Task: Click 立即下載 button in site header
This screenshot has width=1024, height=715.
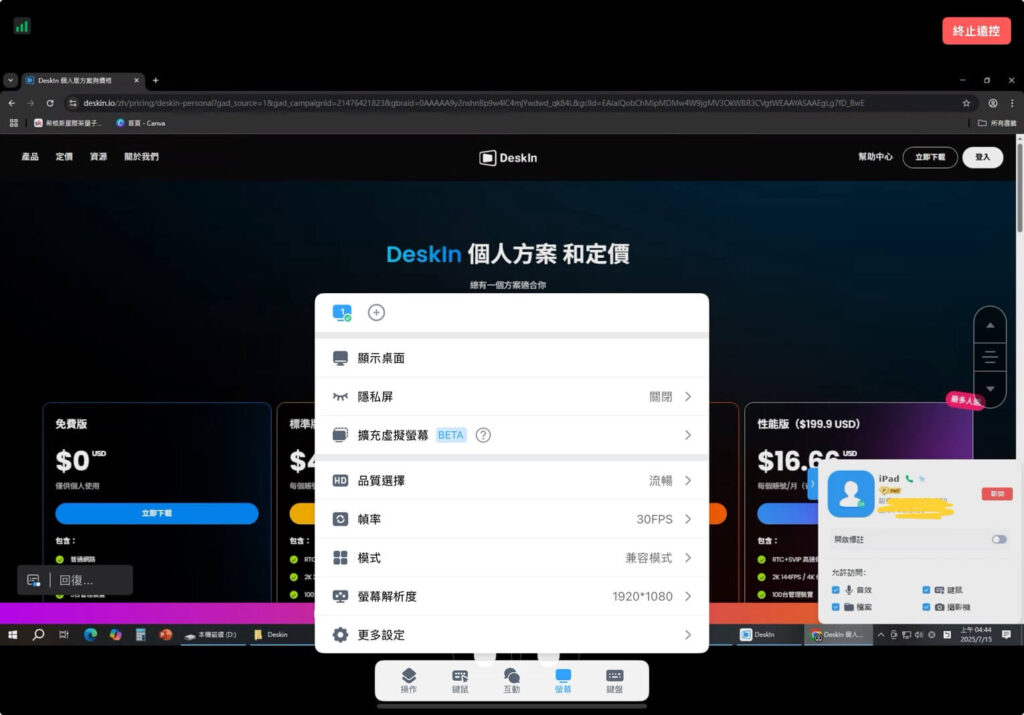Action: click(x=930, y=157)
